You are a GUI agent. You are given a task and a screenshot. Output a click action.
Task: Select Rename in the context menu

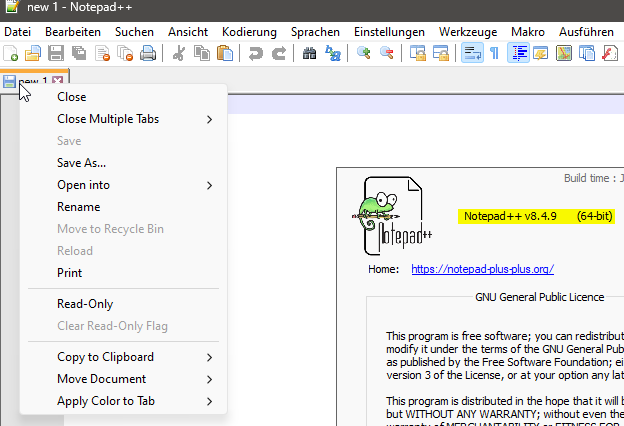pos(79,207)
